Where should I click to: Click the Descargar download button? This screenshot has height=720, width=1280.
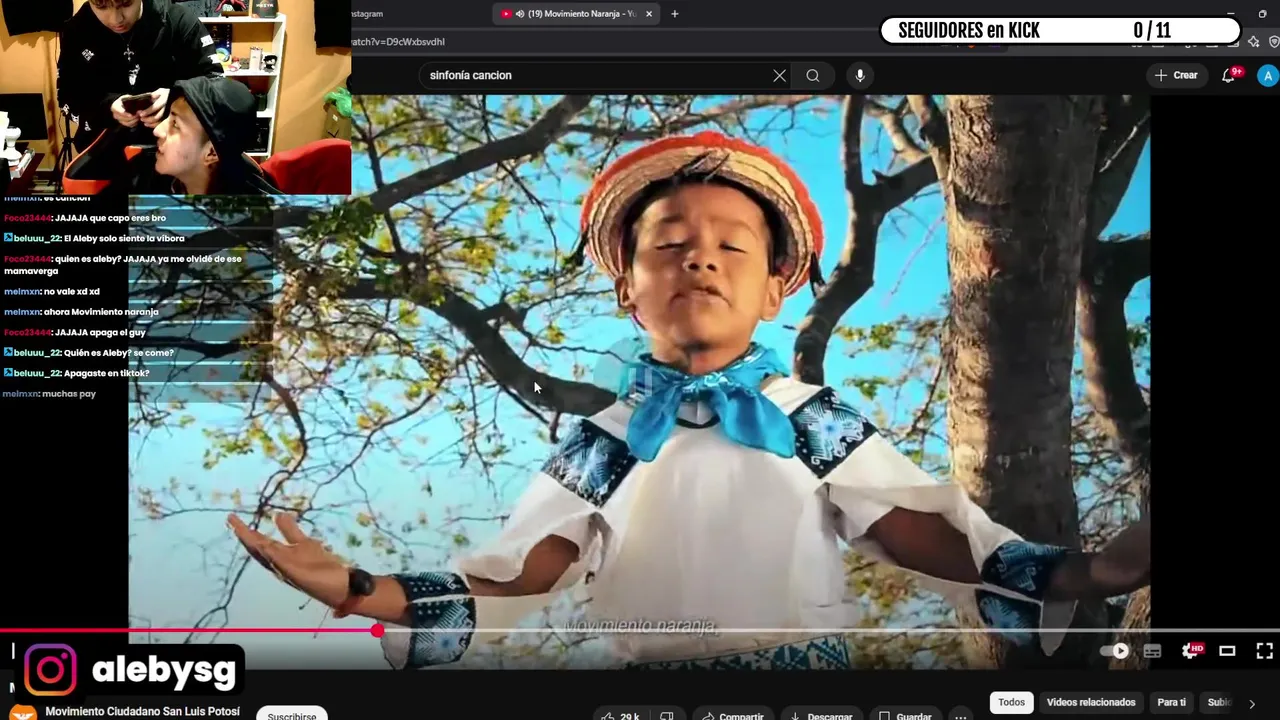[x=820, y=715]
